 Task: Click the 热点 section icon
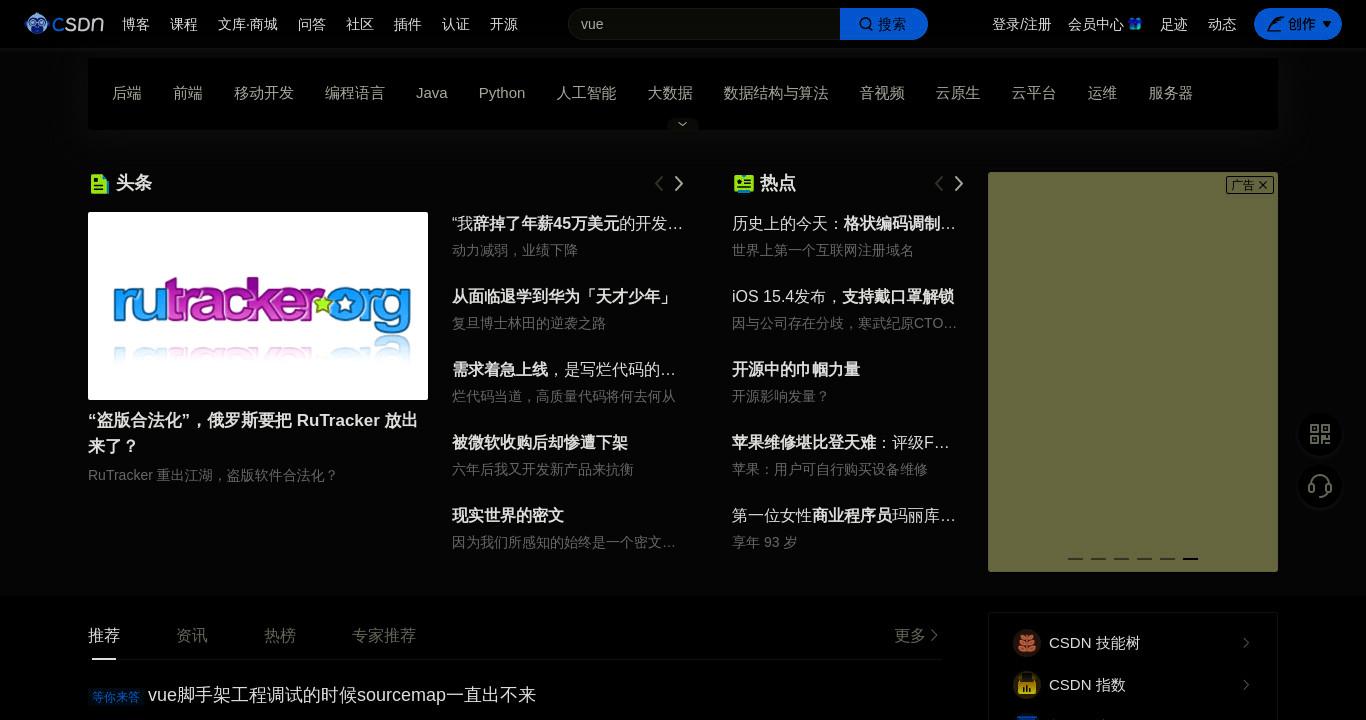coord(743,183)
